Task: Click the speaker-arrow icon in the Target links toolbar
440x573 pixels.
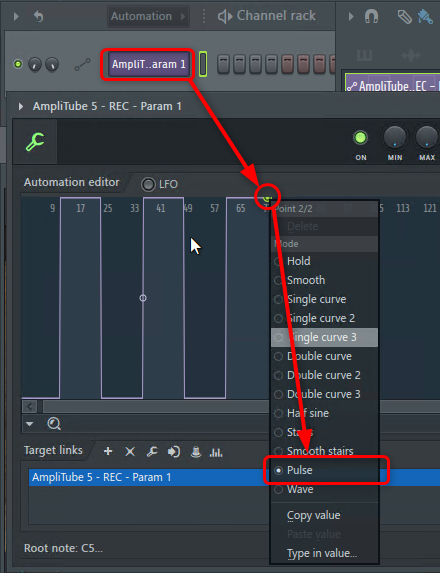Action: [x=174, y=452]
